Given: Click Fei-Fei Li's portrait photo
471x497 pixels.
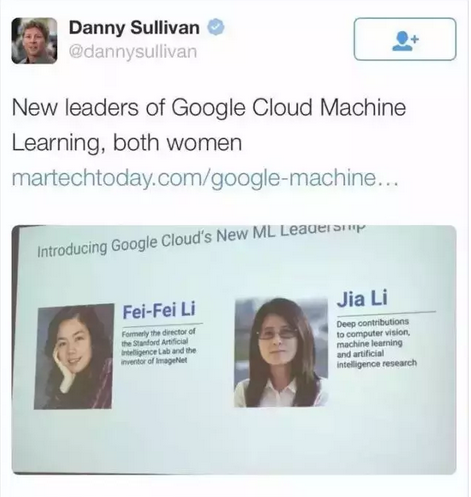Looking at the screenshot, I should [74, 357].
